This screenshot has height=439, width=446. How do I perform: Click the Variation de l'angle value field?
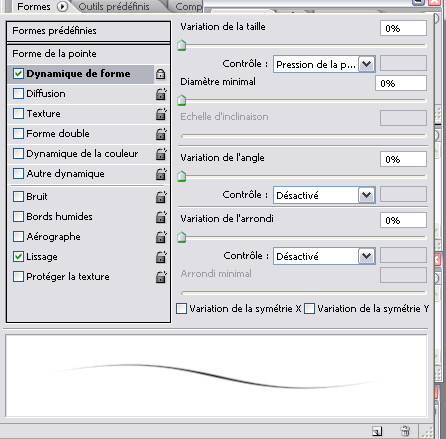[403, 159]
